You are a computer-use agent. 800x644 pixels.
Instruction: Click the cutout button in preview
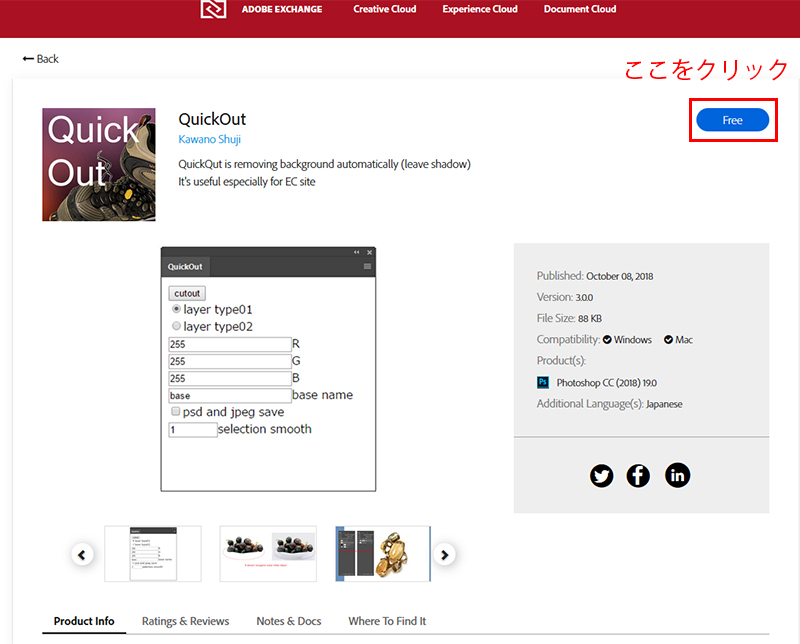[187, 293]
